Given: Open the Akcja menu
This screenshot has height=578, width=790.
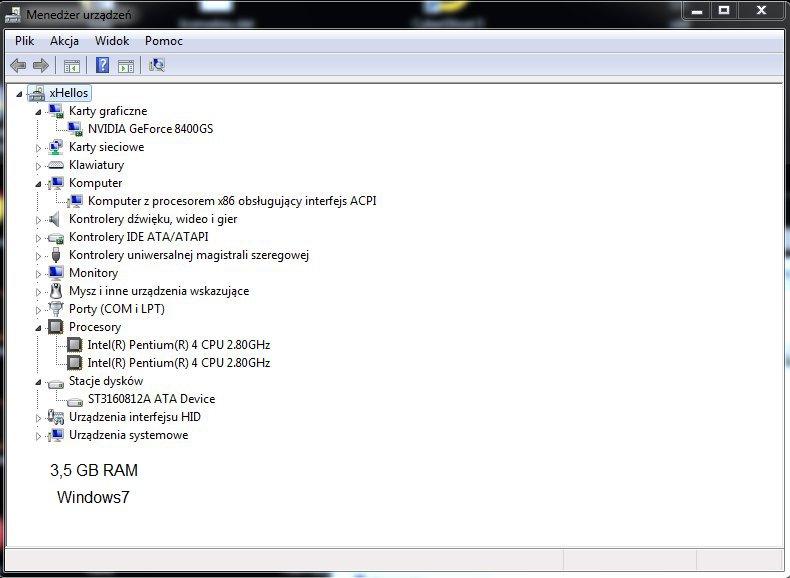Looking at the screenshot, I should click(x=64, y=41).
